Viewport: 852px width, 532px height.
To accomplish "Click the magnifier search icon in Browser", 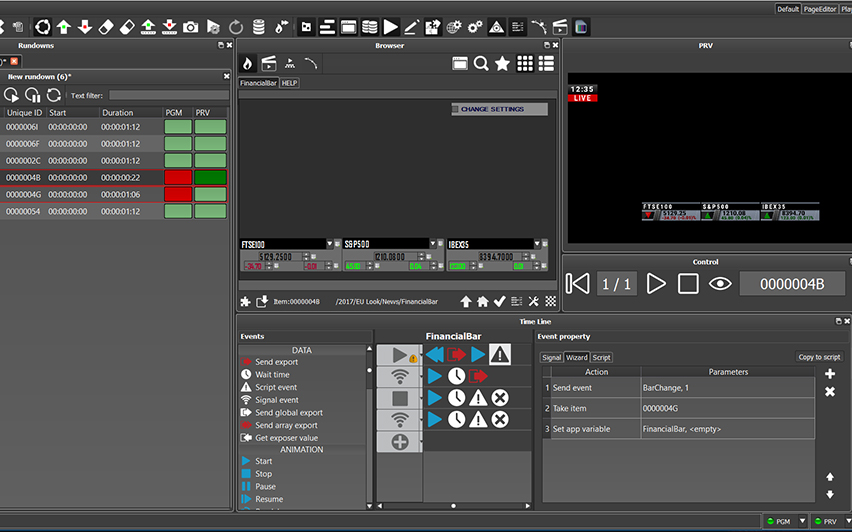I will (481, 64).
